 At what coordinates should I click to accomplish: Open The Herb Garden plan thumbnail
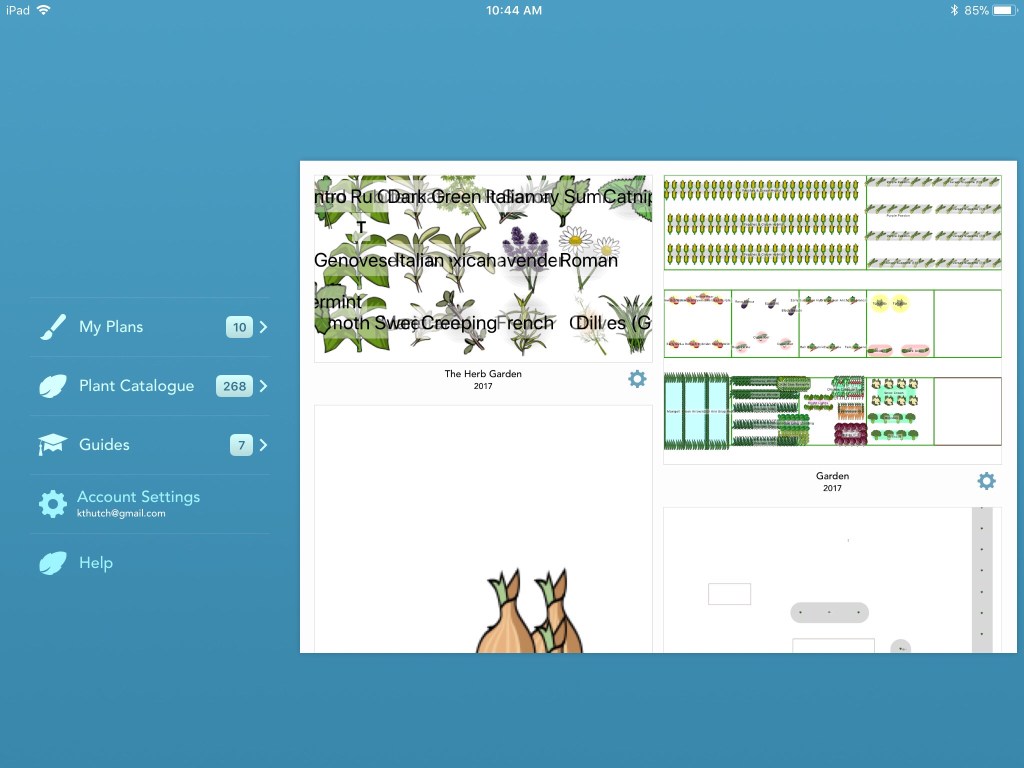pyautogui.click(x=483, y=268)
